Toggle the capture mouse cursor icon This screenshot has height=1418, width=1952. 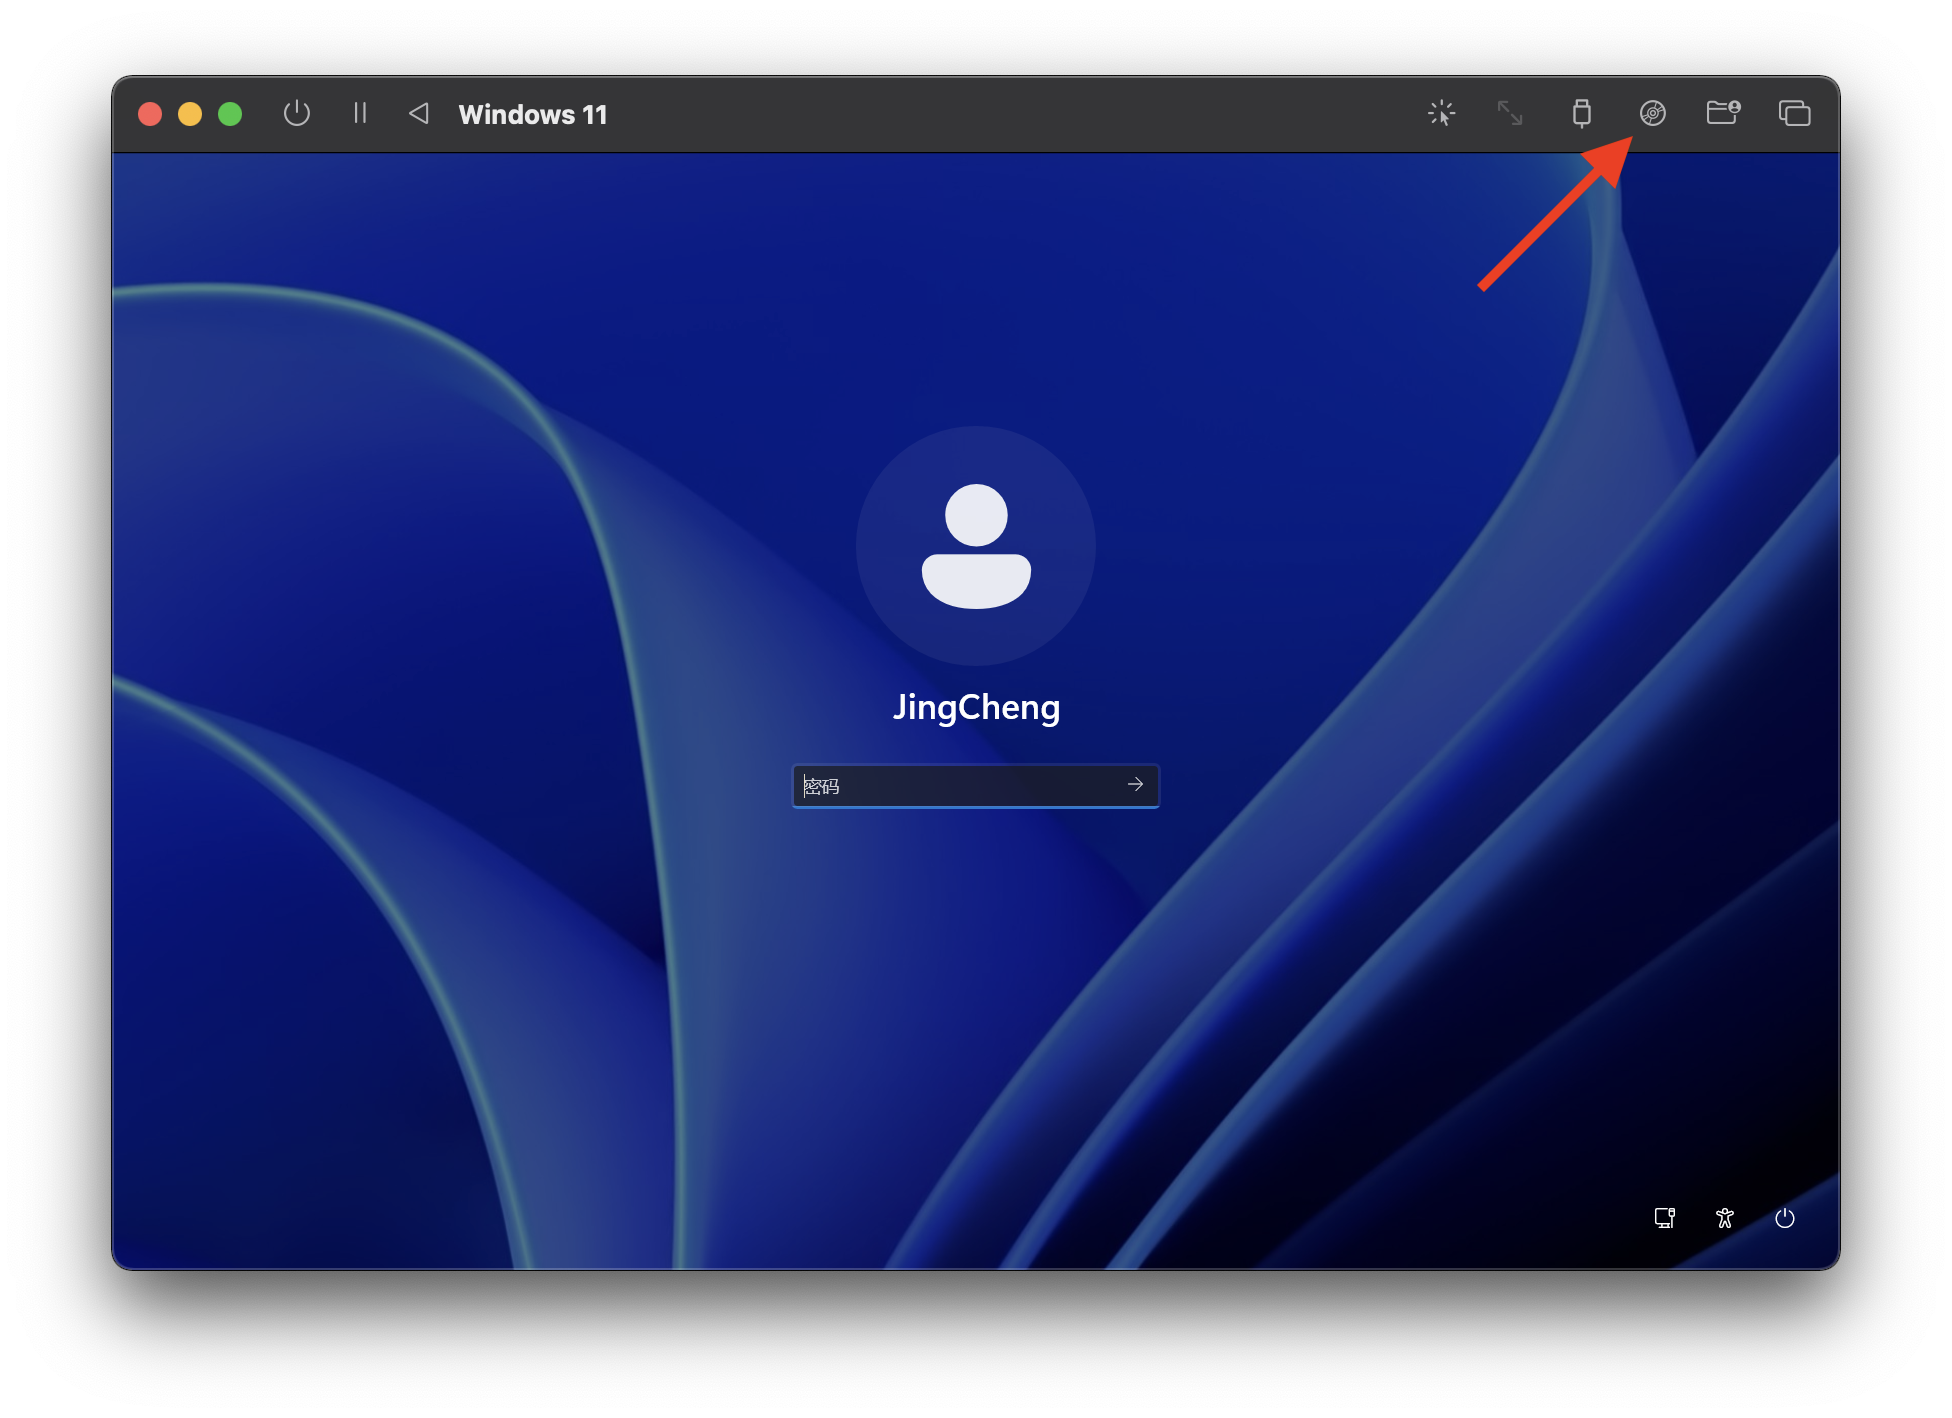coord(1442,113)
